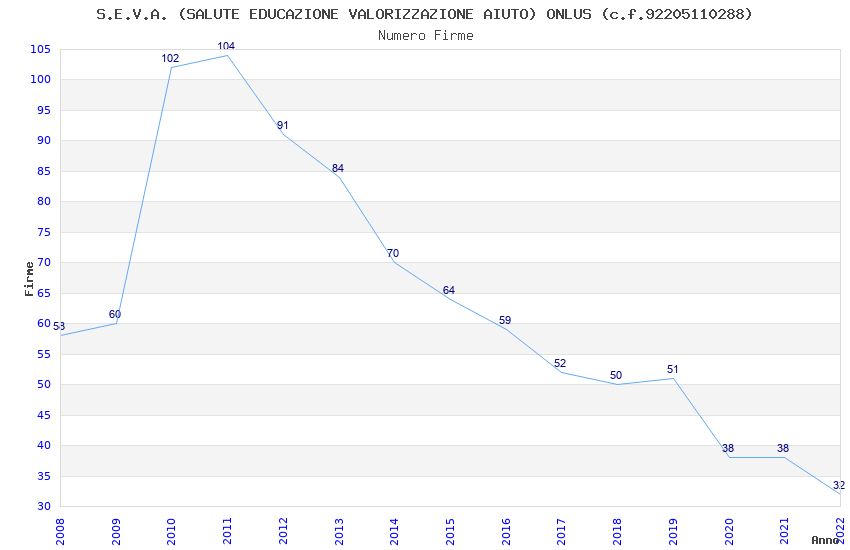The height and width of the screenshot is (550, 850).
Task: Select the 2017 year label
Action: click(x=562, y=532)
